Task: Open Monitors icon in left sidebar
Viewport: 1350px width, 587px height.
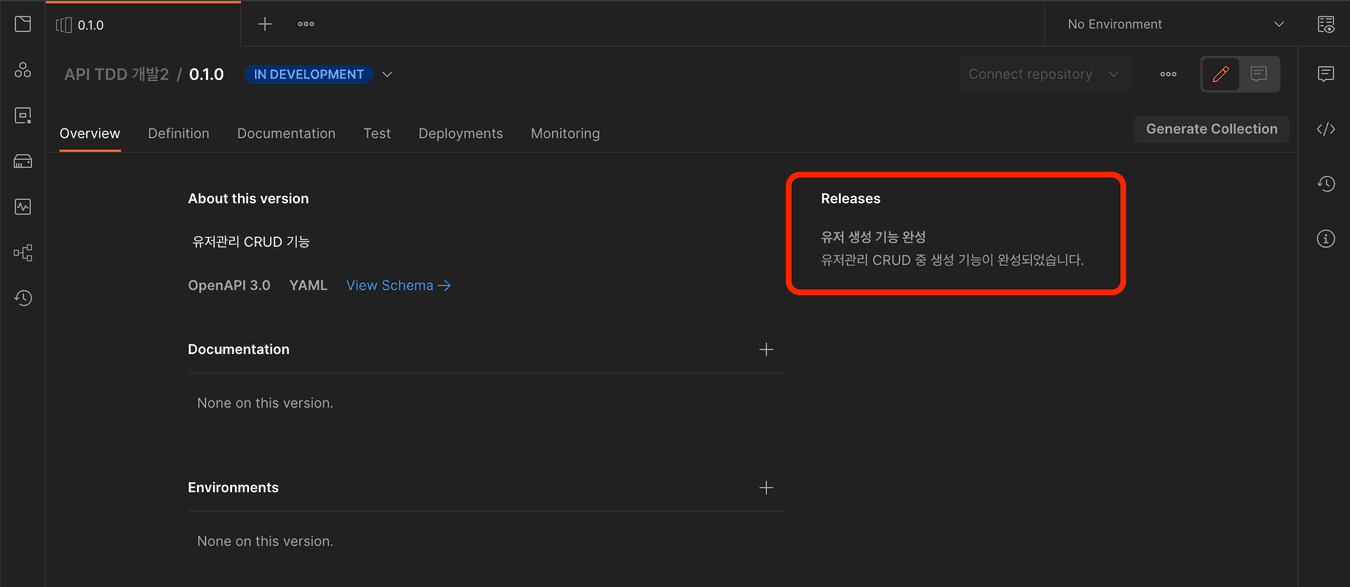Action: (23, 207)
